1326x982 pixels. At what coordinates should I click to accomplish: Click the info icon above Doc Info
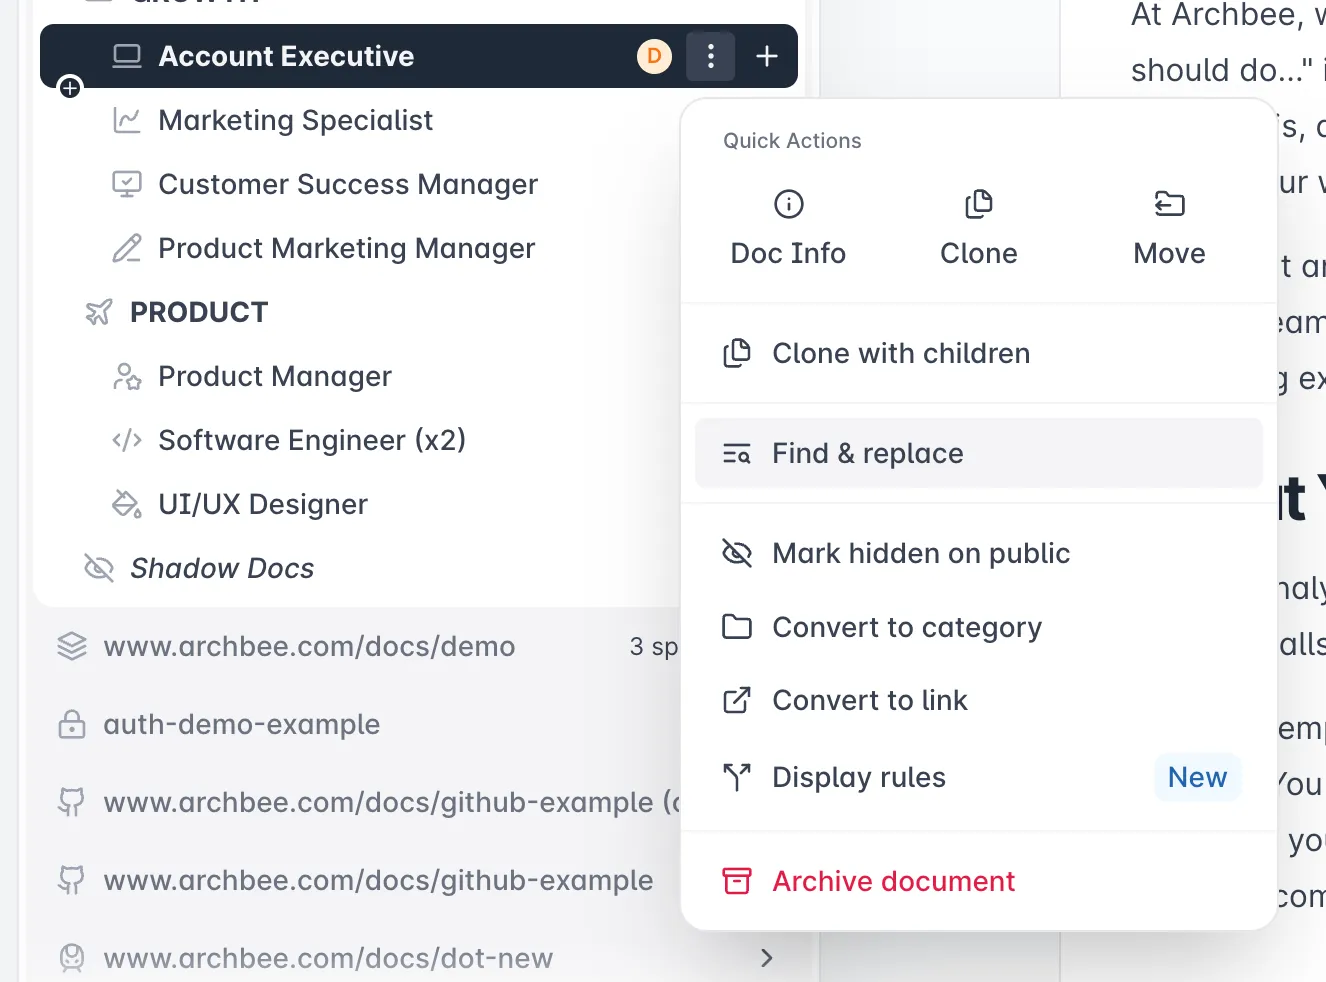789,204
